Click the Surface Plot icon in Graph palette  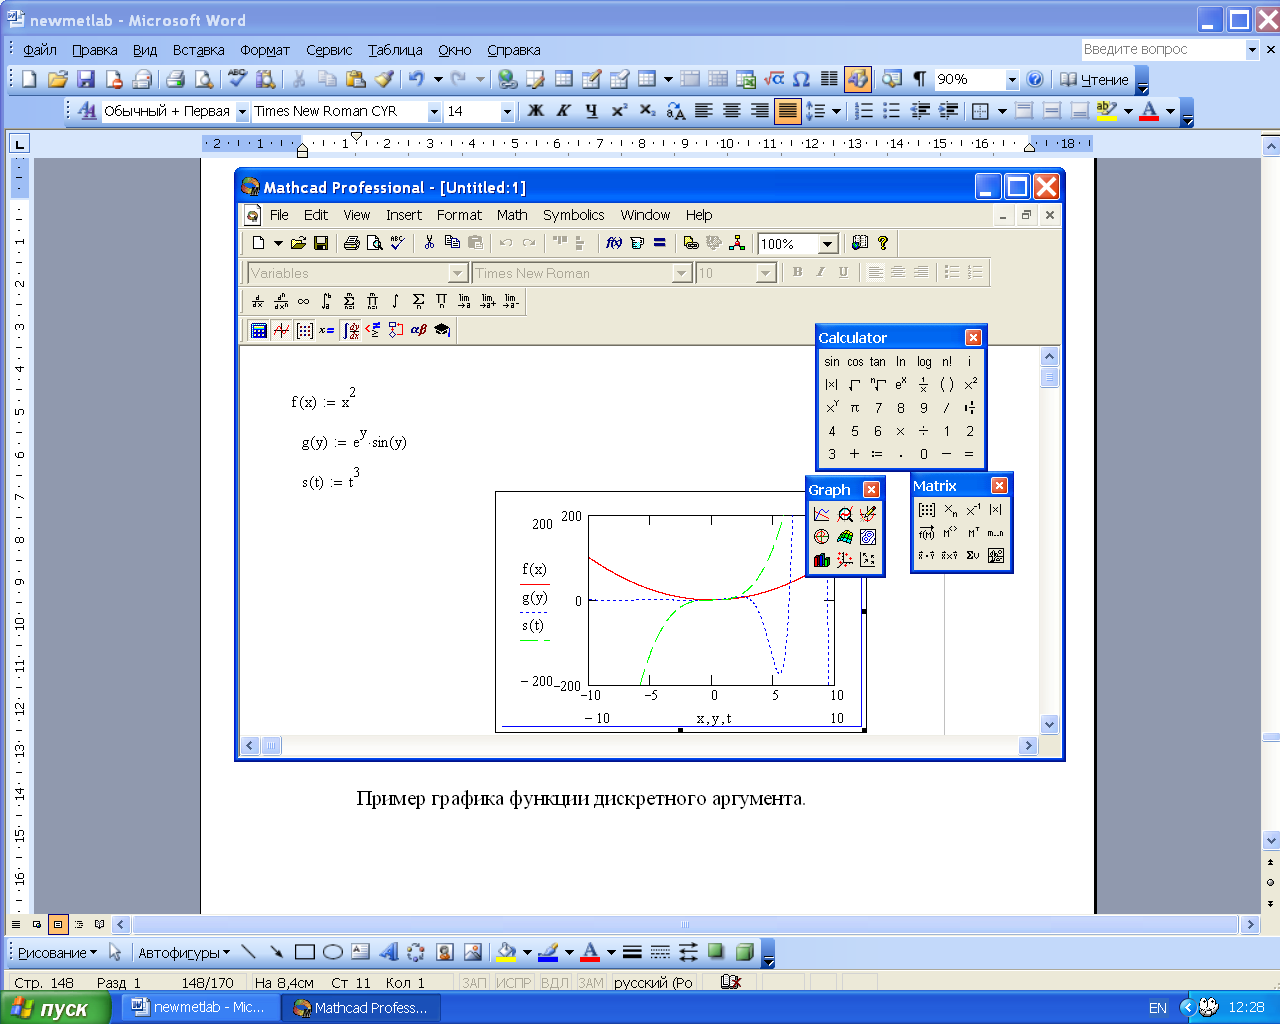845,537
